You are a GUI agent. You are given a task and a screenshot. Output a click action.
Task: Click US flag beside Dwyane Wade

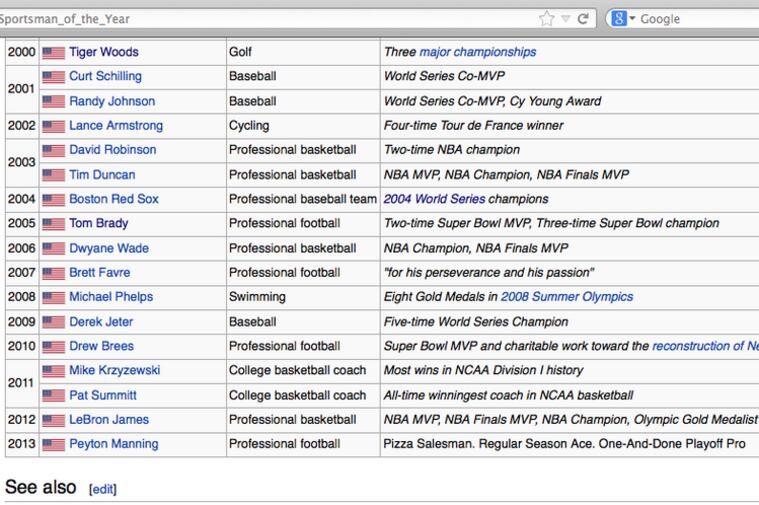(x=53, y=249)
